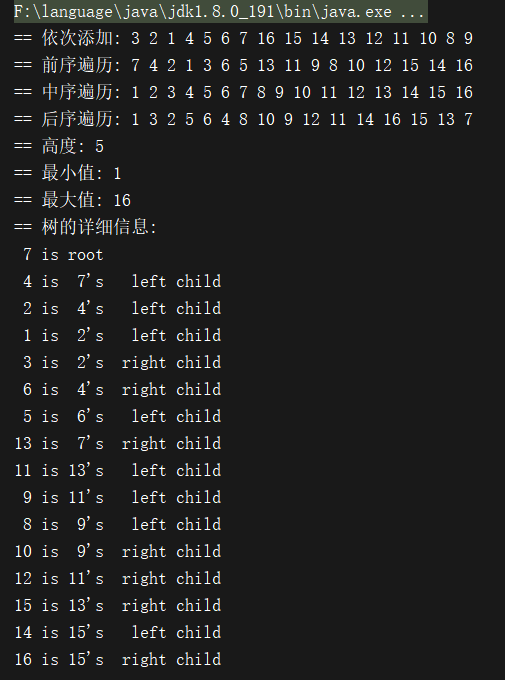Viewport: 505px width, 680px height.
Task: Click '3 is 2's right child' line
Action: click(122, 363)
